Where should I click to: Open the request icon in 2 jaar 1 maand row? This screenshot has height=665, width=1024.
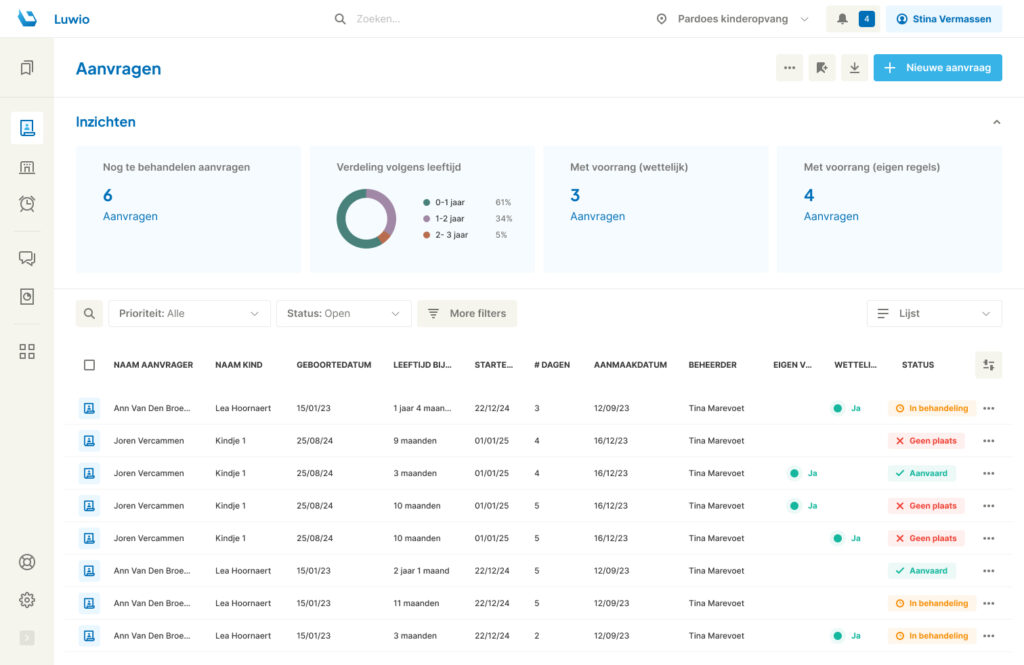(x=89, y=571)
